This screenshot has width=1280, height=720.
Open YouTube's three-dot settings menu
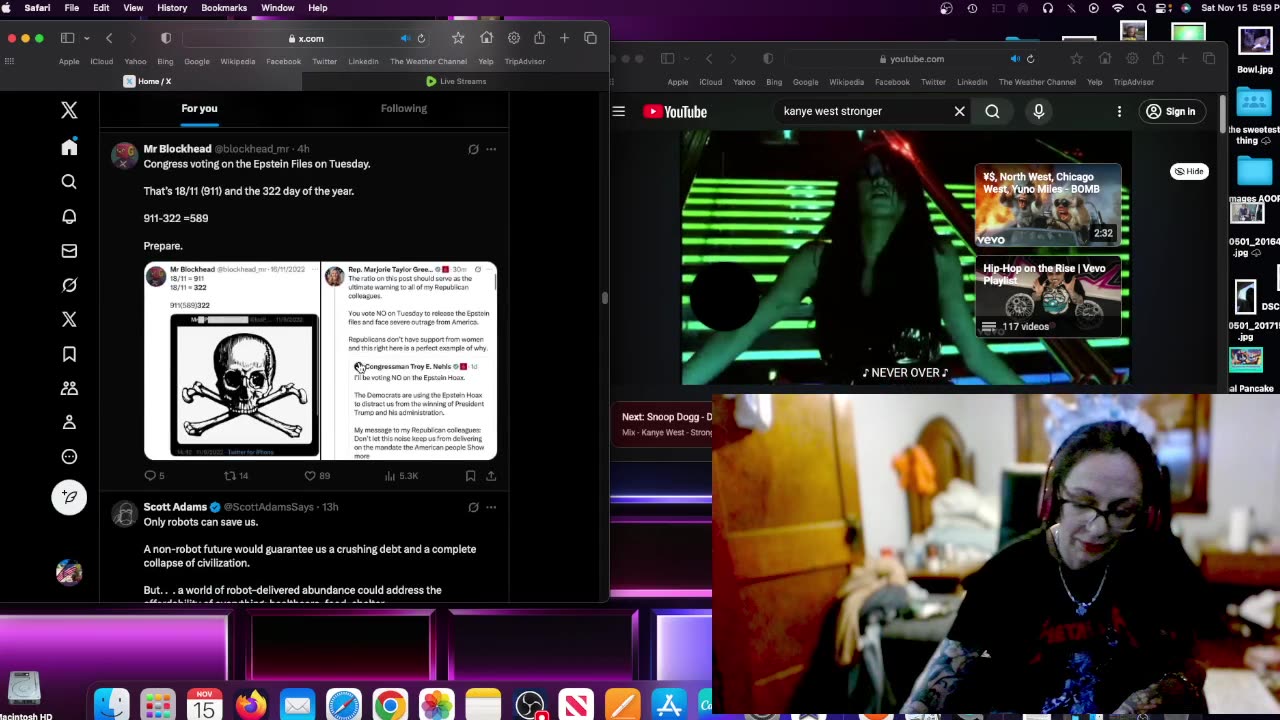pos(1119,112)
